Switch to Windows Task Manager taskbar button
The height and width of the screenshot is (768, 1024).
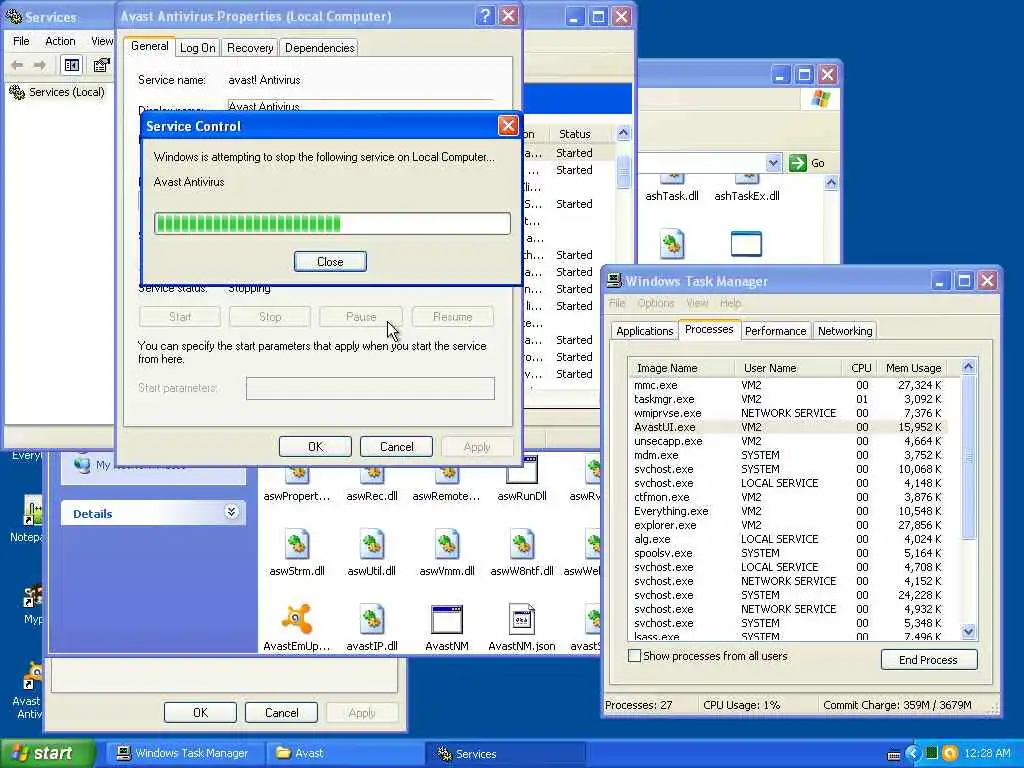coord(184,753)
